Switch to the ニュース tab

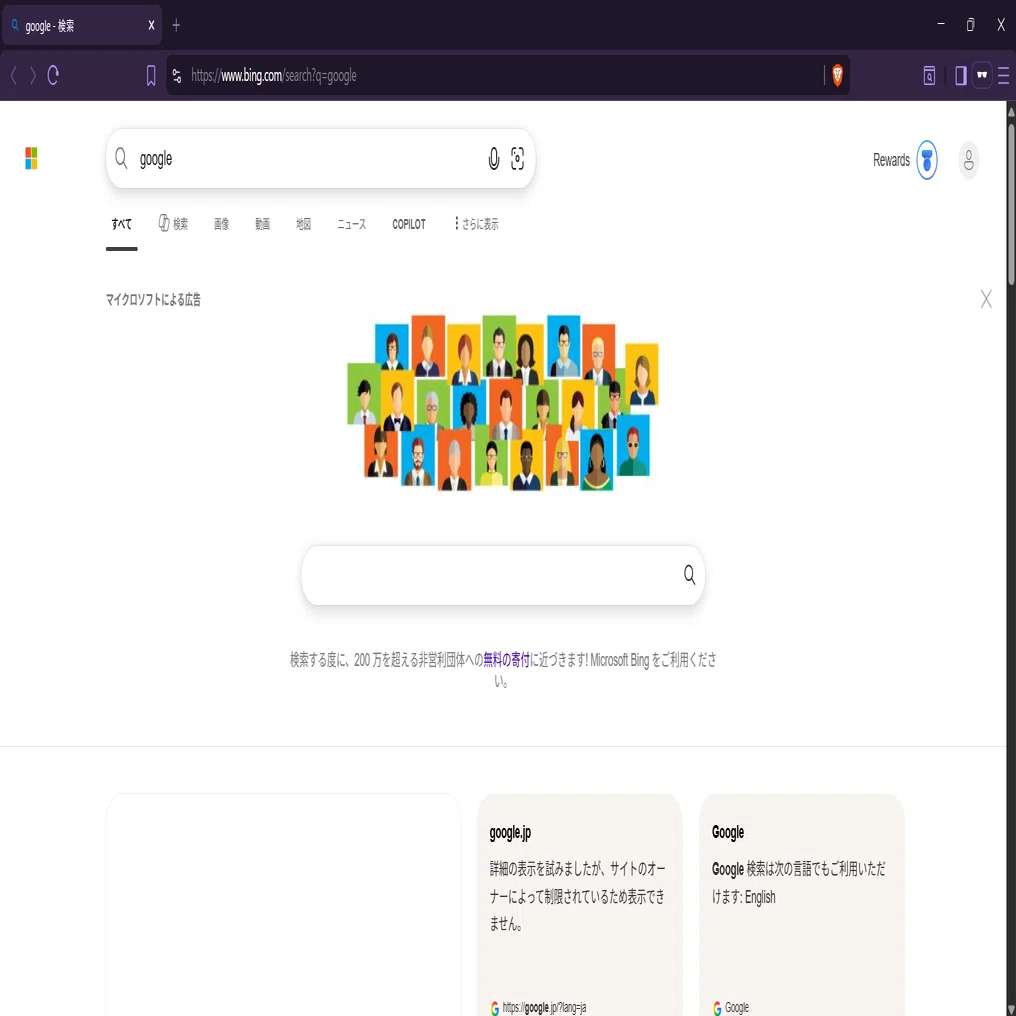351,224
